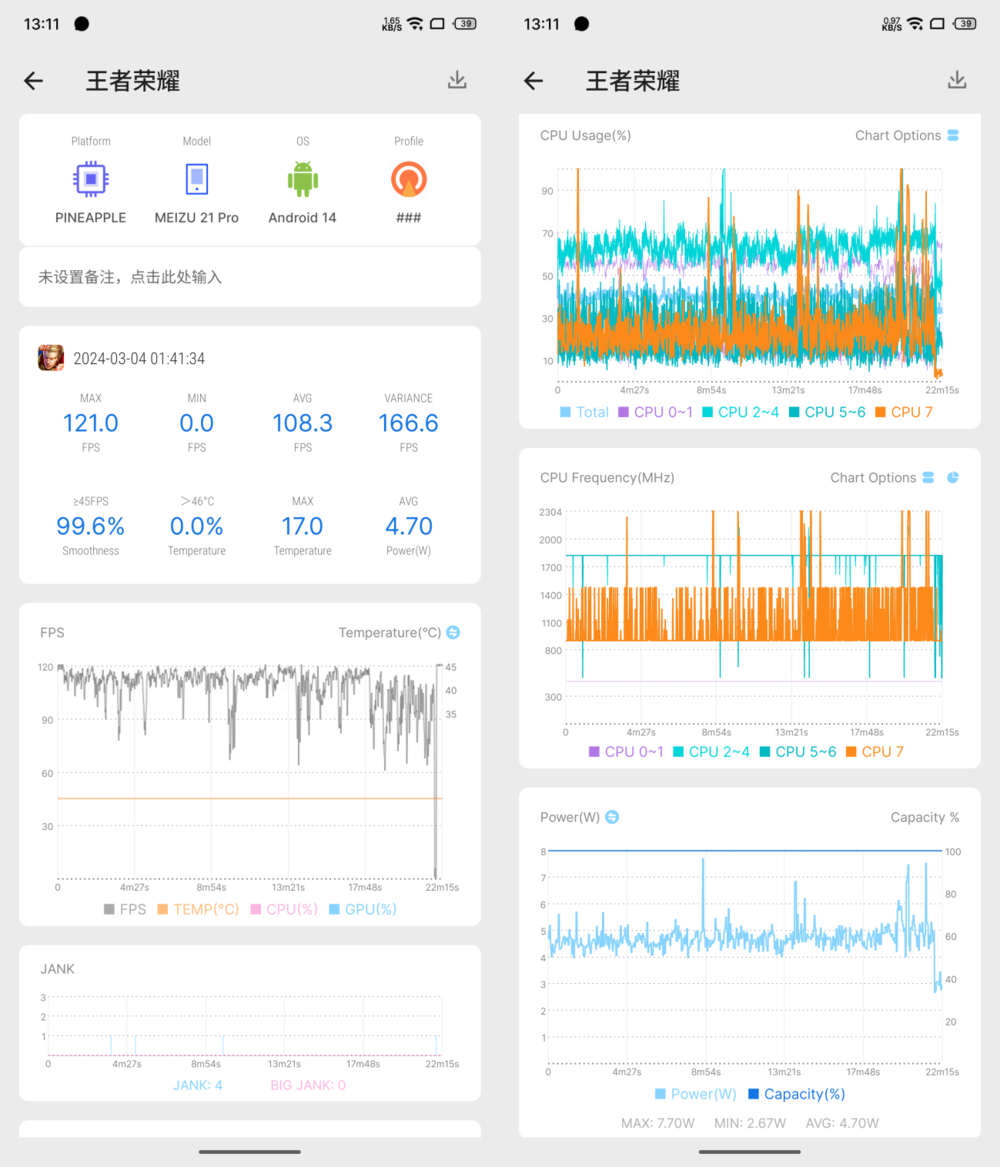The height and width of the screenshot is (1167, 1000).
Task: Switch FPS chart Temperature axis icon
Action: point(453,633)
